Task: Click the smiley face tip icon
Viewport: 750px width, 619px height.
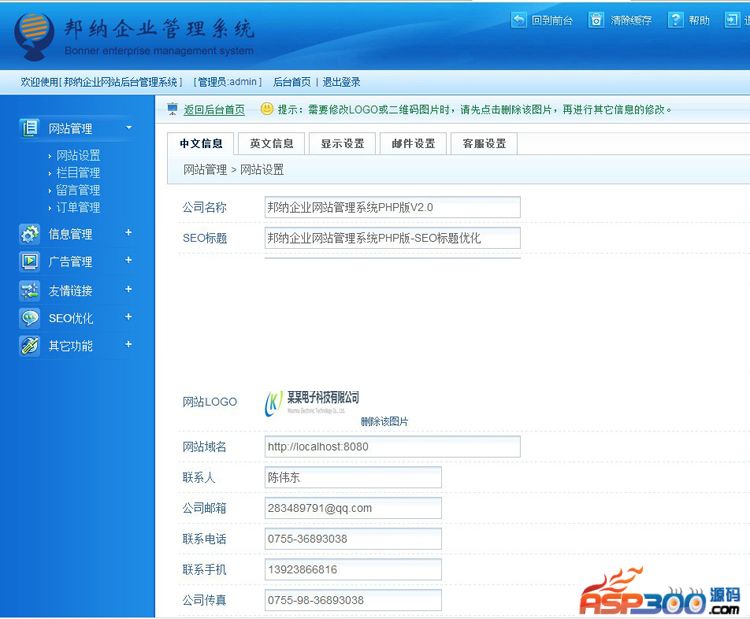Action: pos(267,109)
